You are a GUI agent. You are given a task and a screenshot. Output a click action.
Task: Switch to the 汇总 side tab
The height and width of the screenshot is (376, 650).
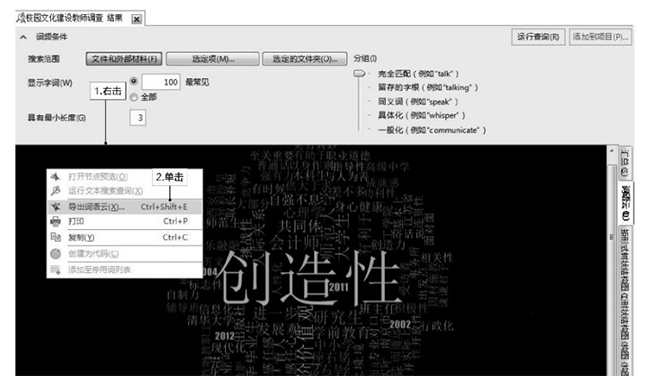pos(625,163)
